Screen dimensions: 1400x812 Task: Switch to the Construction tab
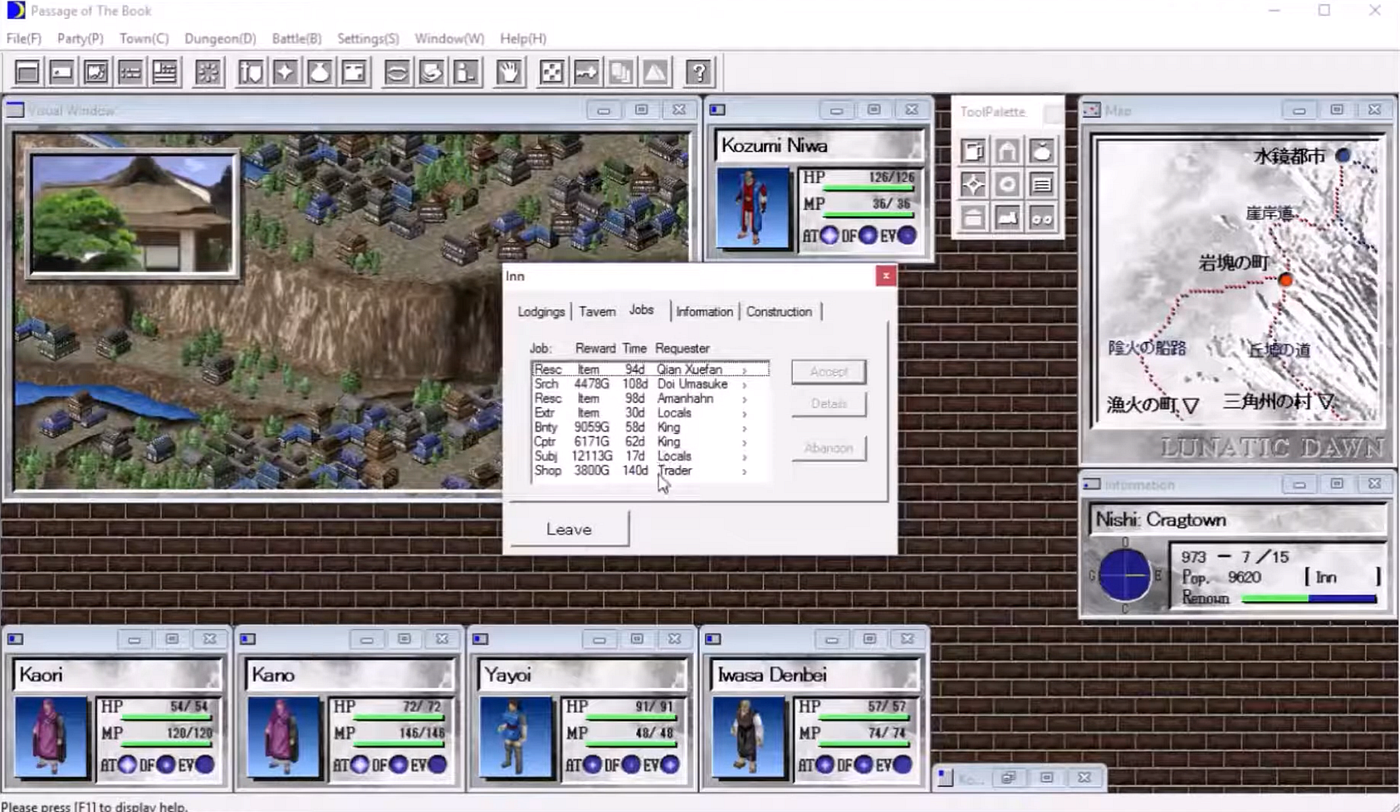click(779, 312)
